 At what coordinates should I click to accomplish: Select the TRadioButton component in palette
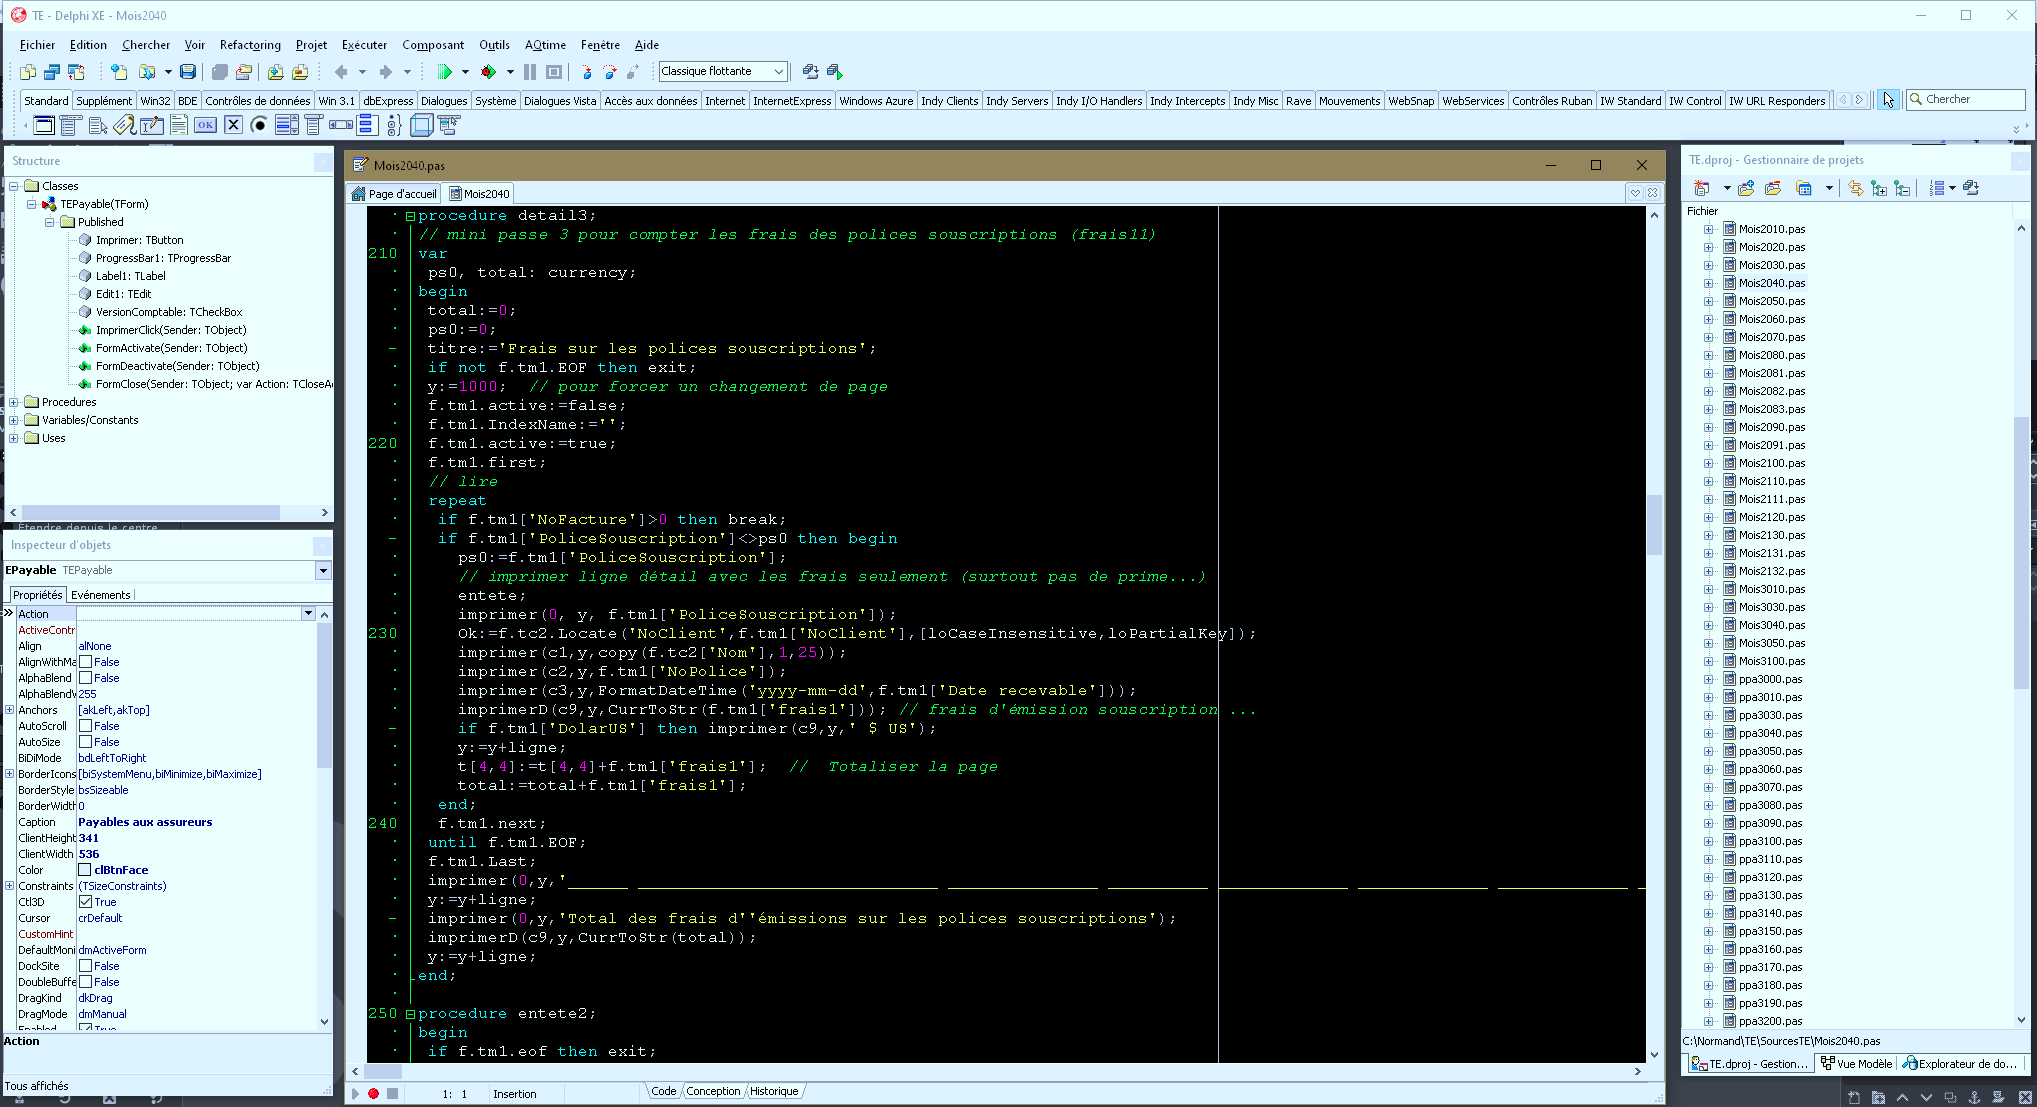[259, 125]
